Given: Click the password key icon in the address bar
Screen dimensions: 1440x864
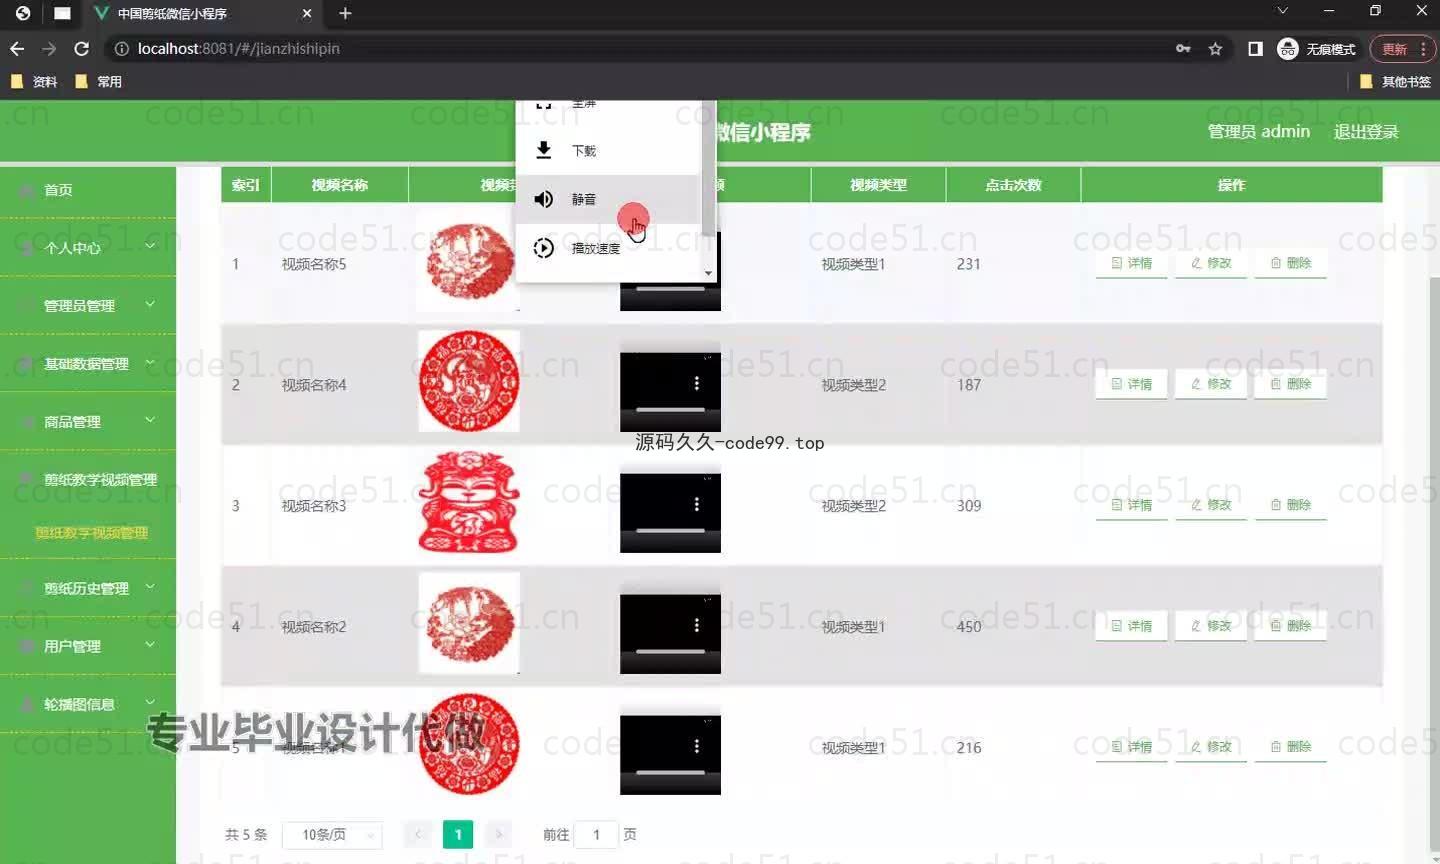Looking at the screenshot, I should pyautogui.click(x=1183, y=48).
